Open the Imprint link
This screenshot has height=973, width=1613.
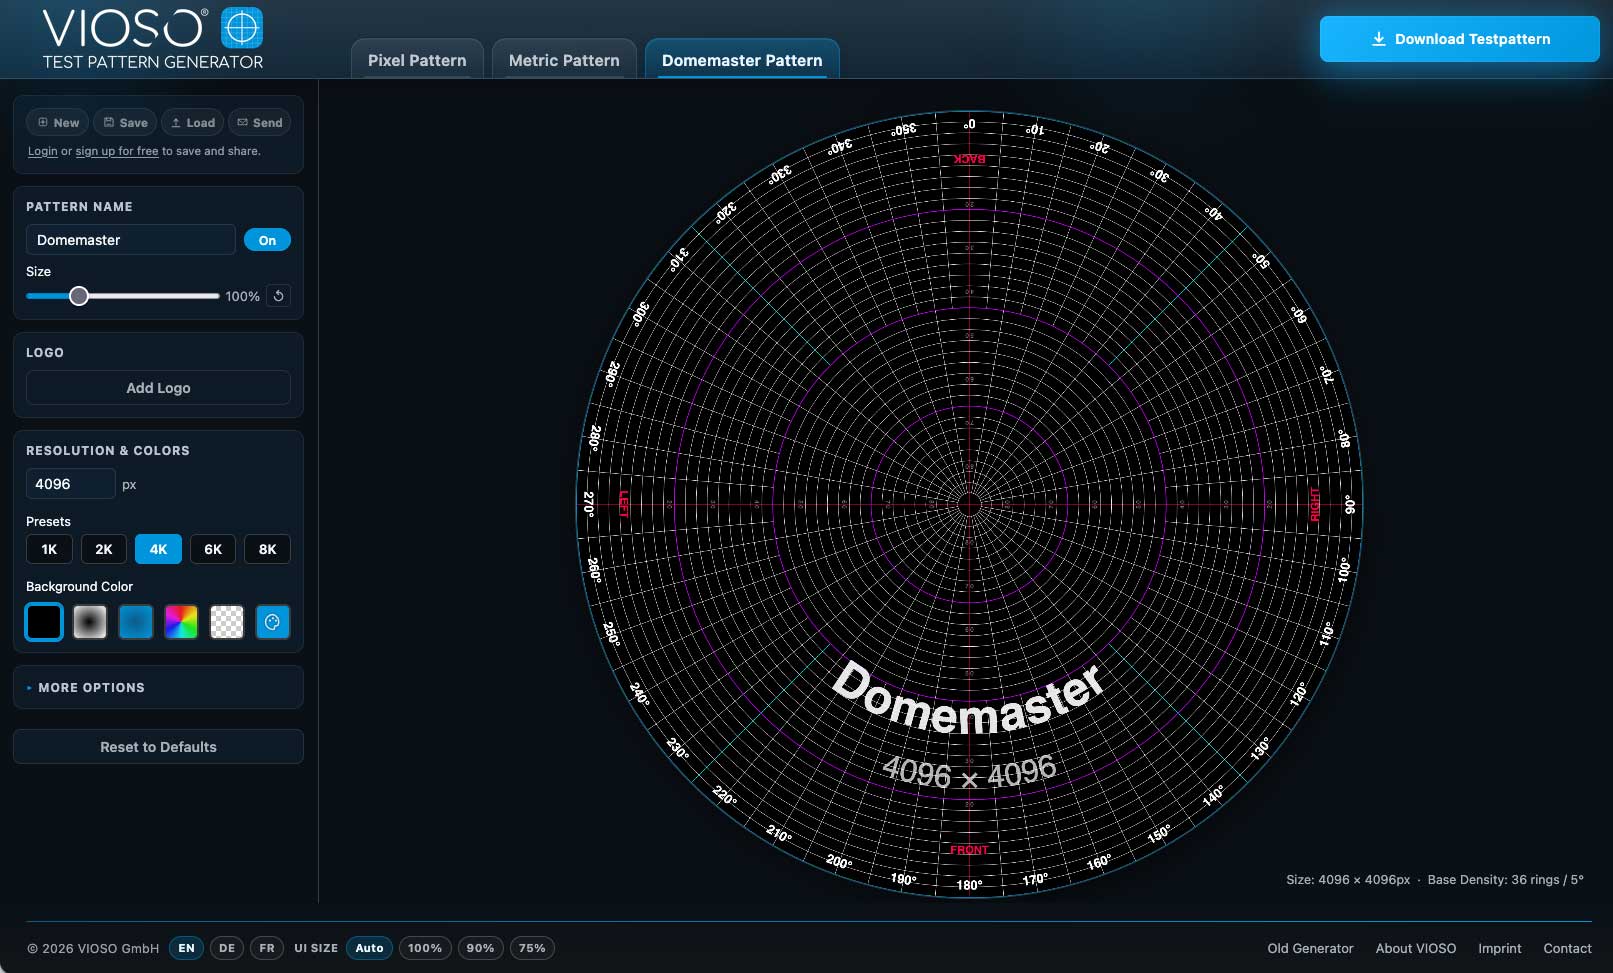(x=1500, y=948)
